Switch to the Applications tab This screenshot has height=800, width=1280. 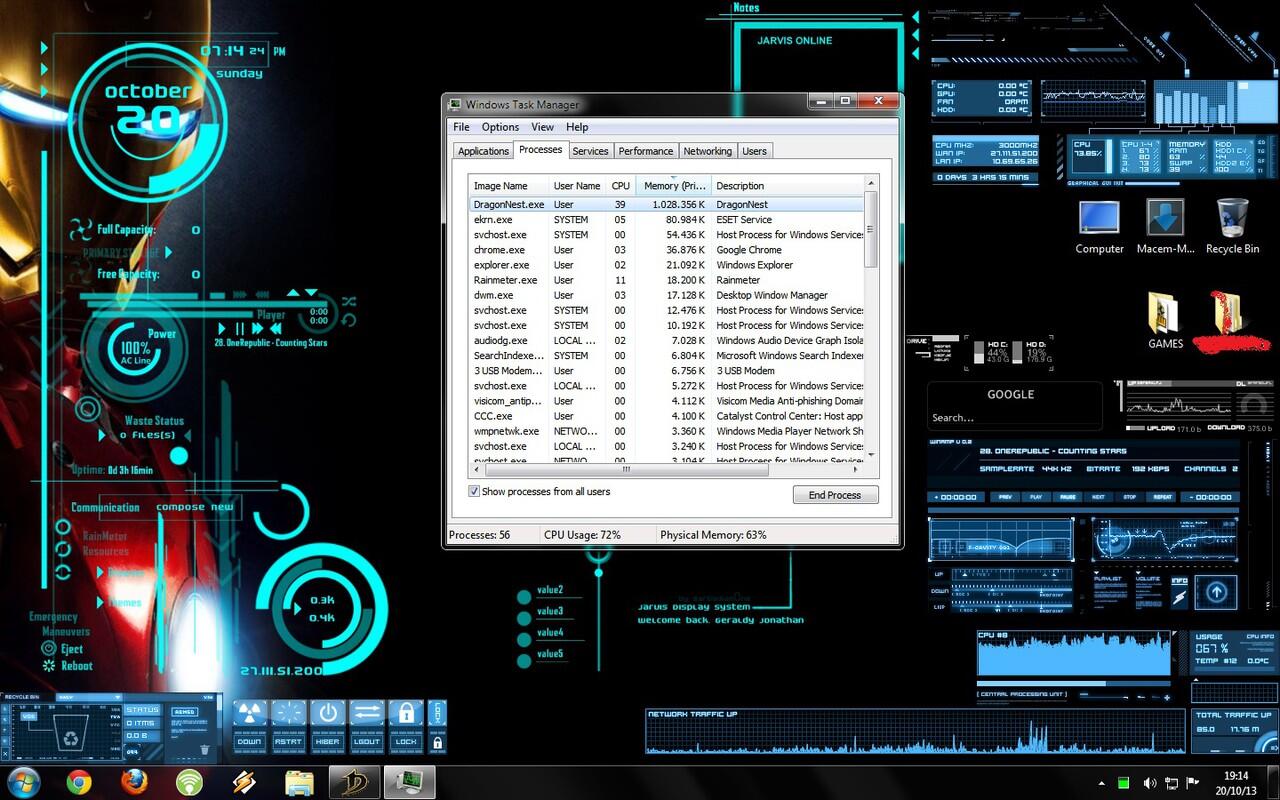[483, 151]
